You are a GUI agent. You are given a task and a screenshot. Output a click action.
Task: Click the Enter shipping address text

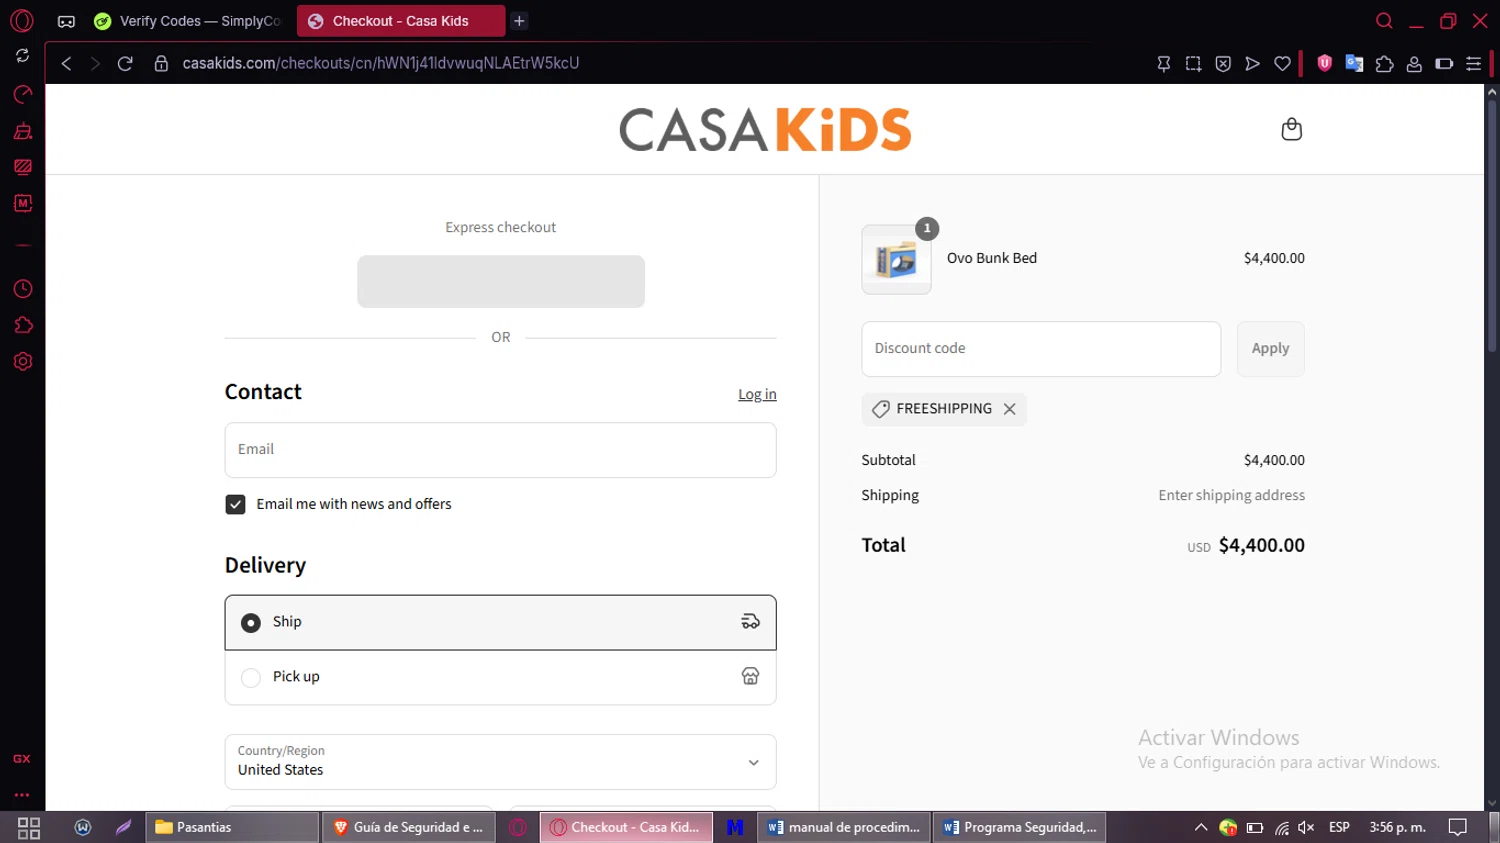1231,495
